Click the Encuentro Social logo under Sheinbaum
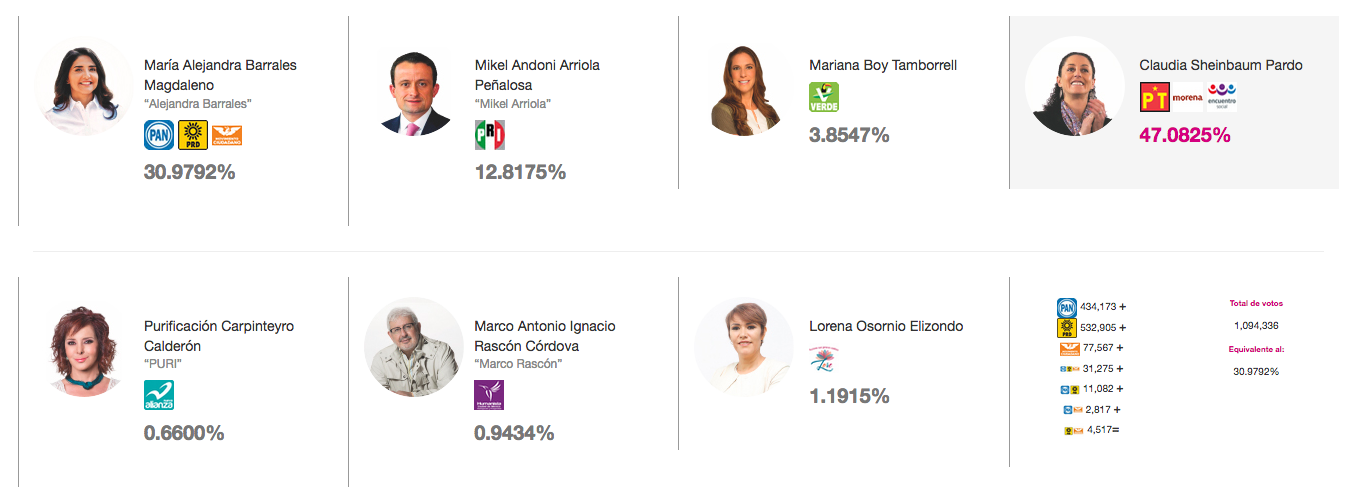This screenshot has height=501, width=1355. pos(1221,98)
